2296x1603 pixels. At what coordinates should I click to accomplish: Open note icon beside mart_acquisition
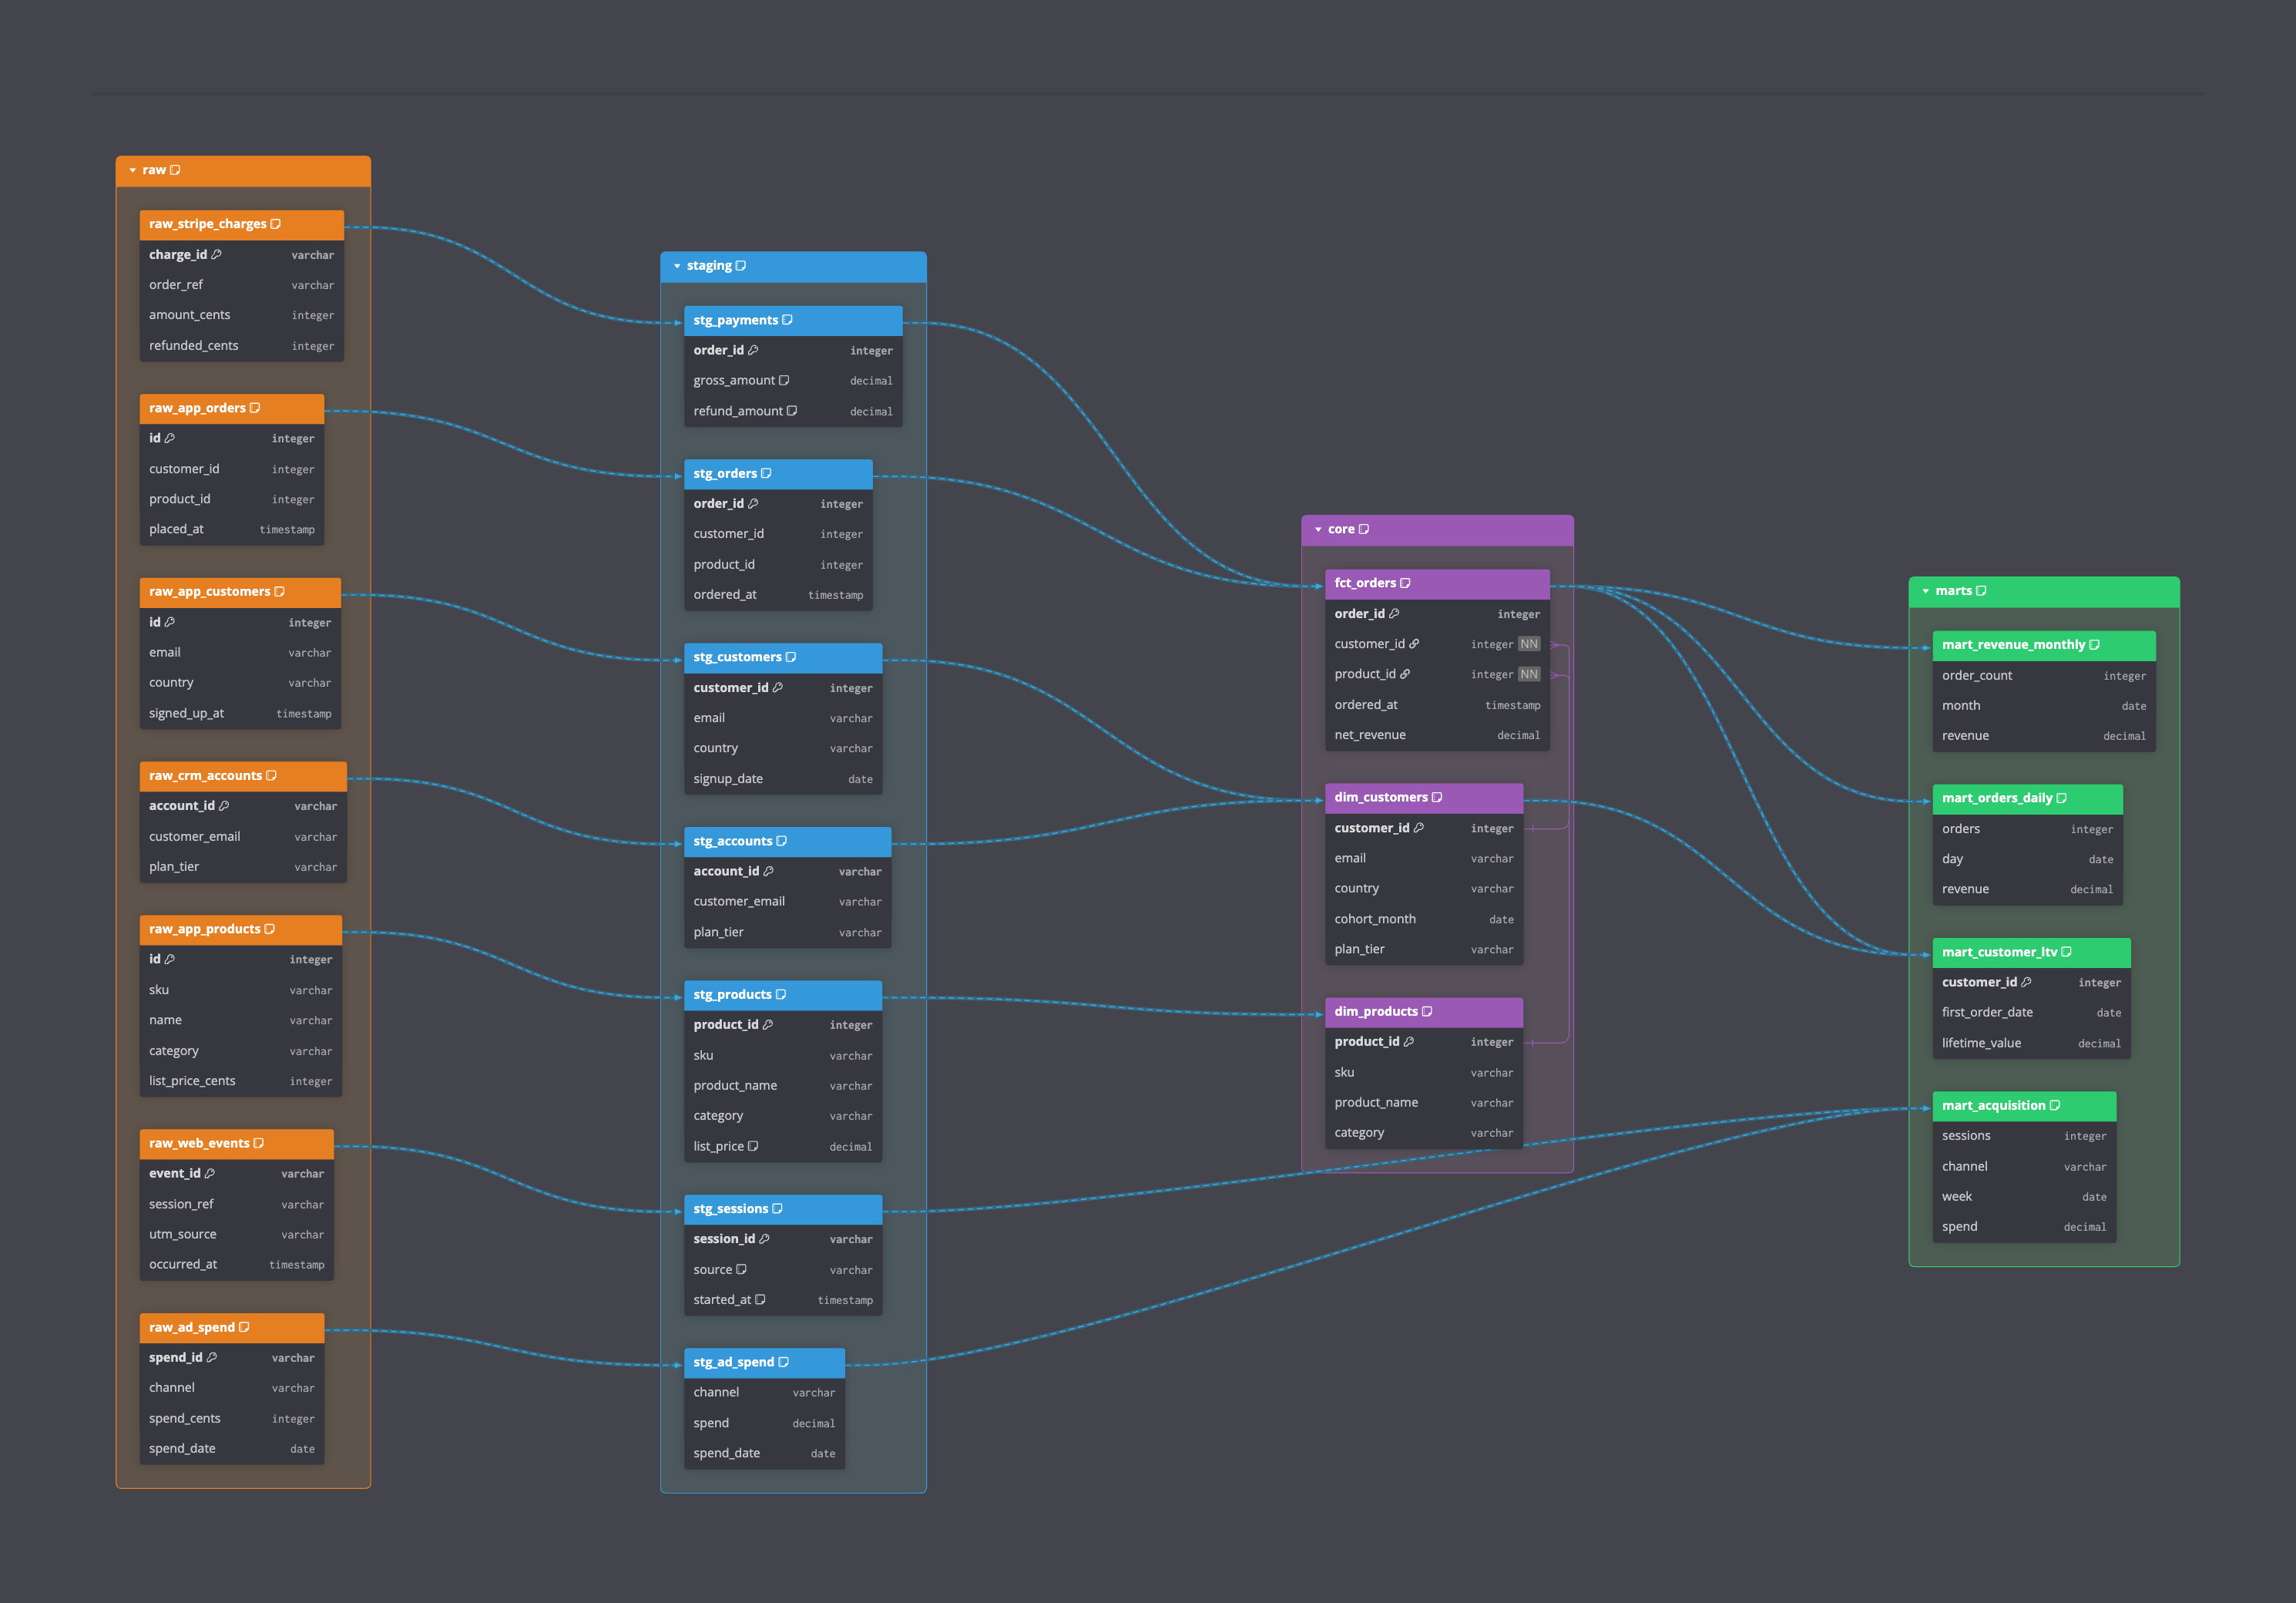pyautogui.click(x=2054, y=1105)
